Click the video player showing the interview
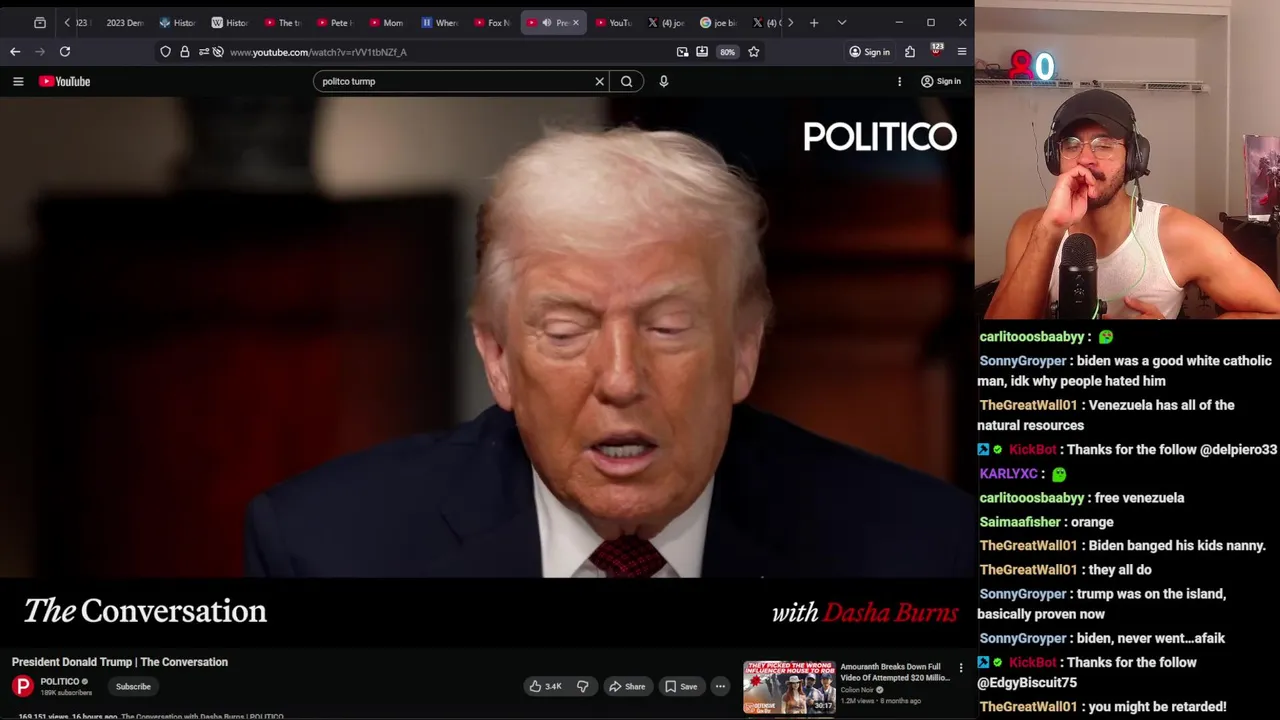The width and height of the screenshot is (1280, 720). tap(487, 372)
